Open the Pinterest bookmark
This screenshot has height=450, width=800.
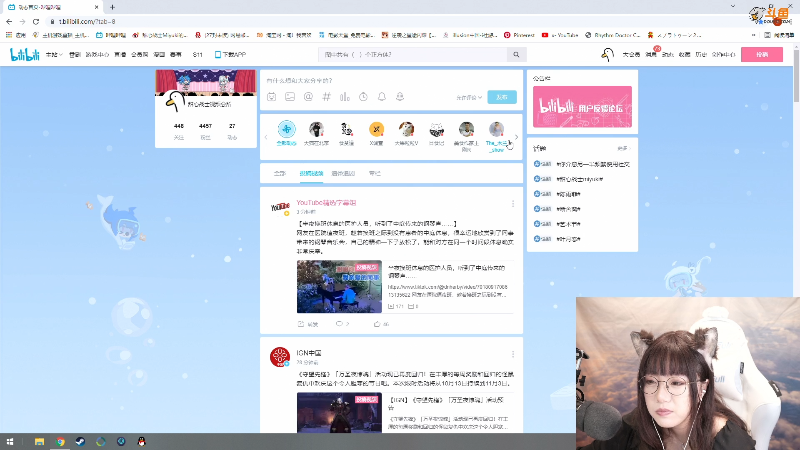pyautogui.click(x=519, y=35)
